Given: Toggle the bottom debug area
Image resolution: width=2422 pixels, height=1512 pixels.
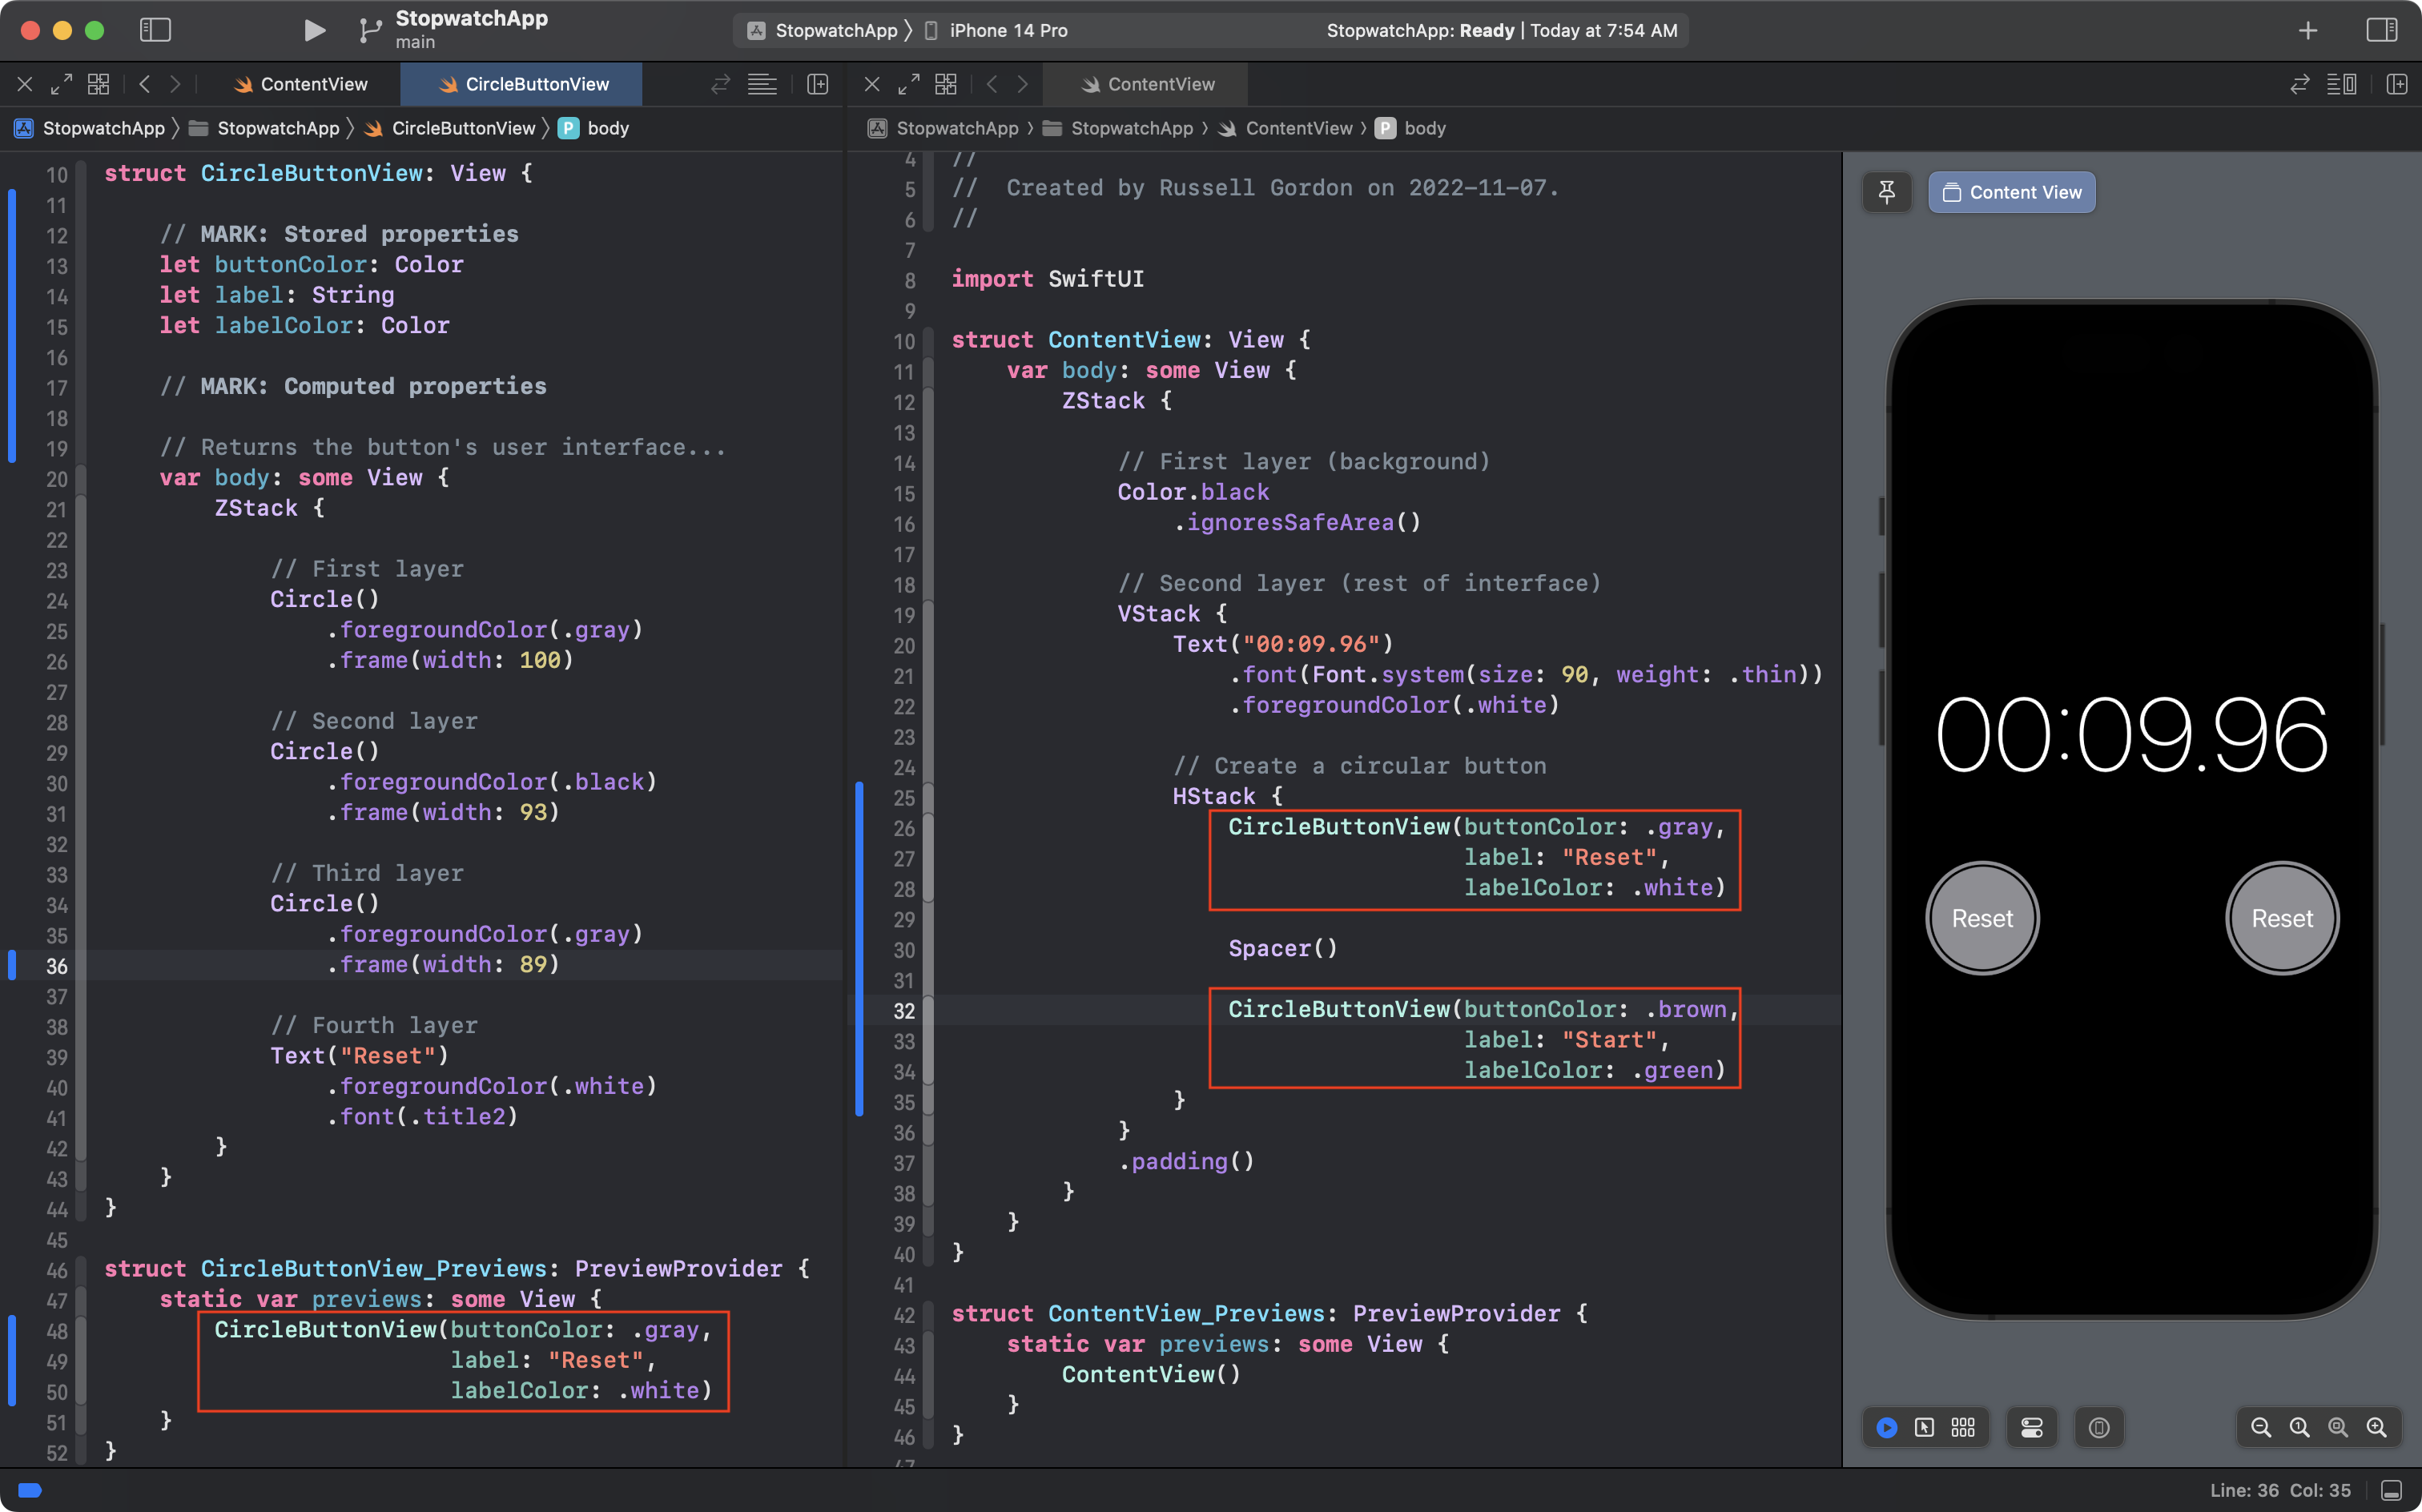Looking at the screenshot, I should pos(2391,1490).
